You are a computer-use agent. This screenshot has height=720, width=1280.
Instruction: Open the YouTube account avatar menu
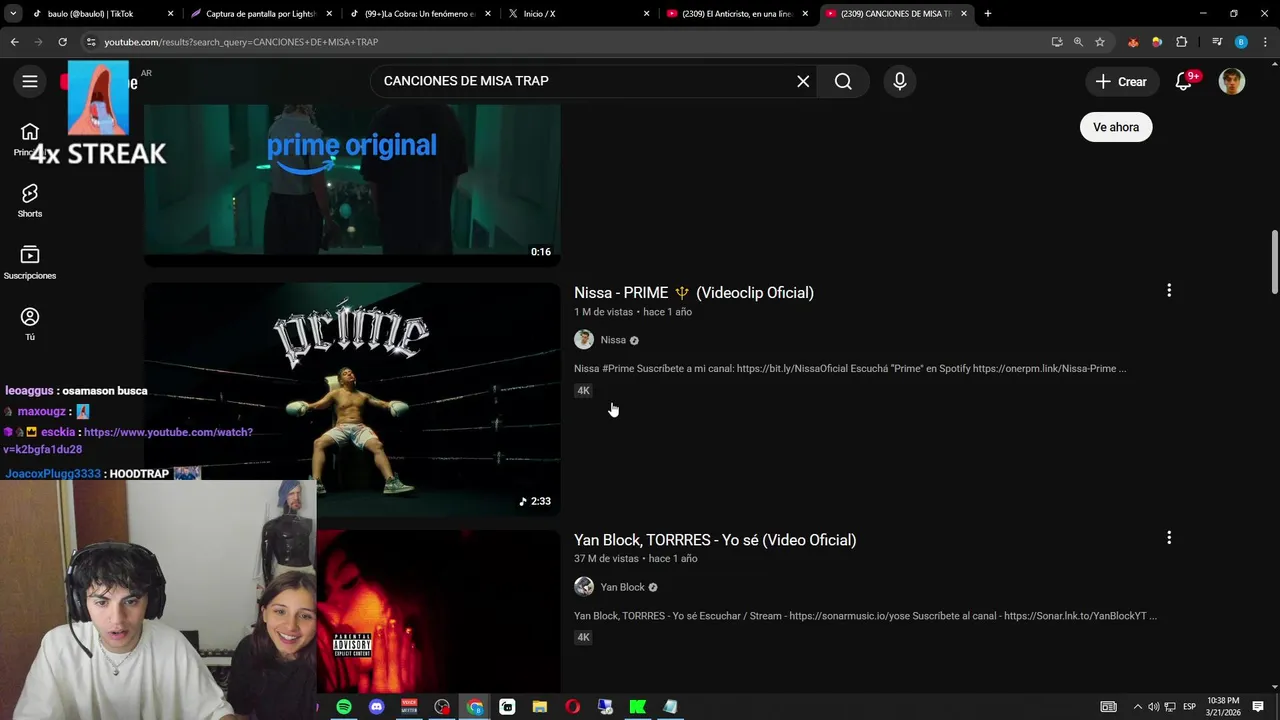click(1232, 81)
